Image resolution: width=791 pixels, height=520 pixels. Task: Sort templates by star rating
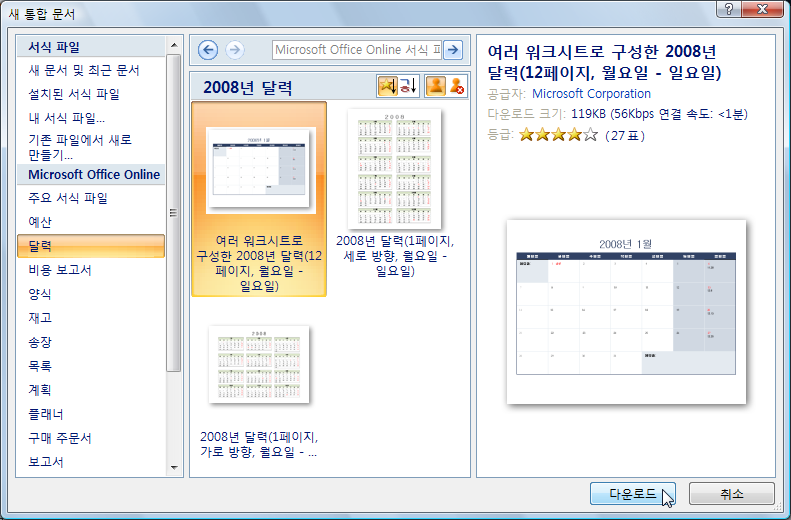point(387,86)
